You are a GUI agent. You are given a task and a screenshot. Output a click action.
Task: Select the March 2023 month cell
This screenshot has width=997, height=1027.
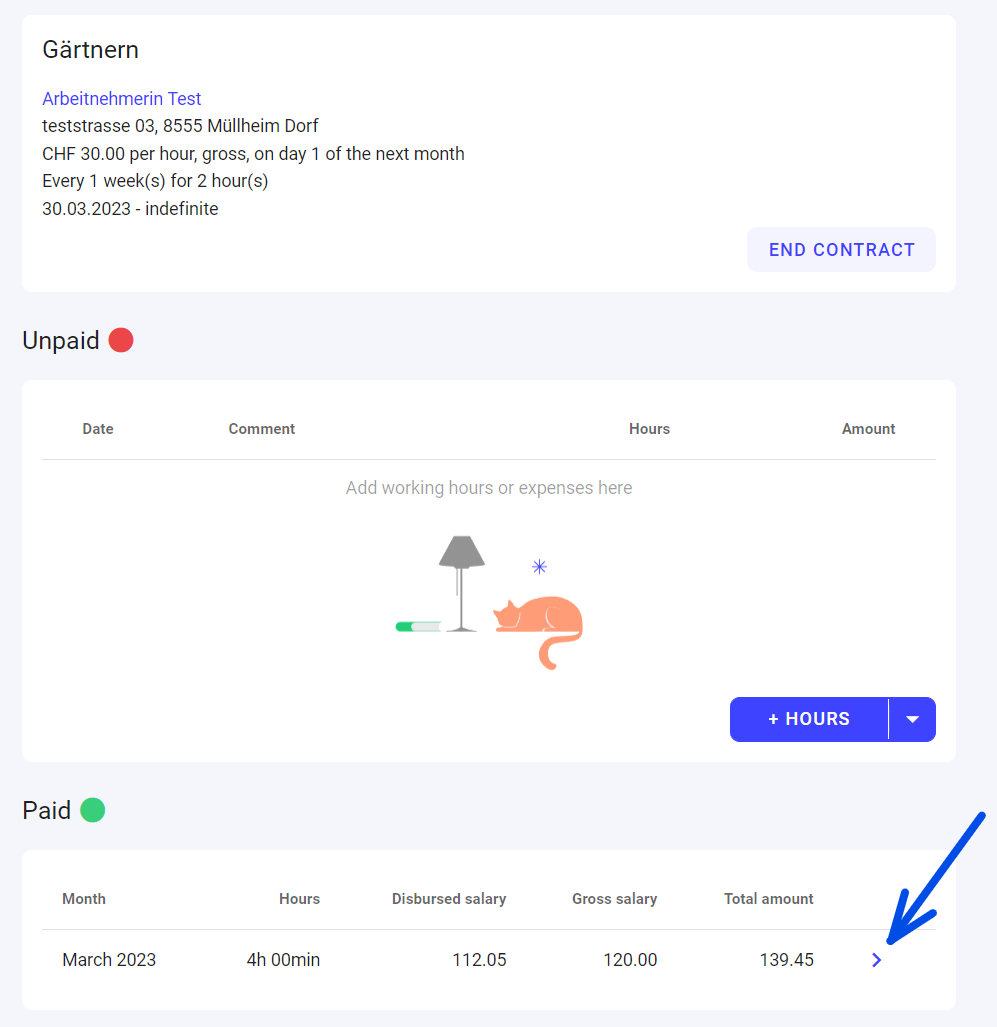pos(109,960)
